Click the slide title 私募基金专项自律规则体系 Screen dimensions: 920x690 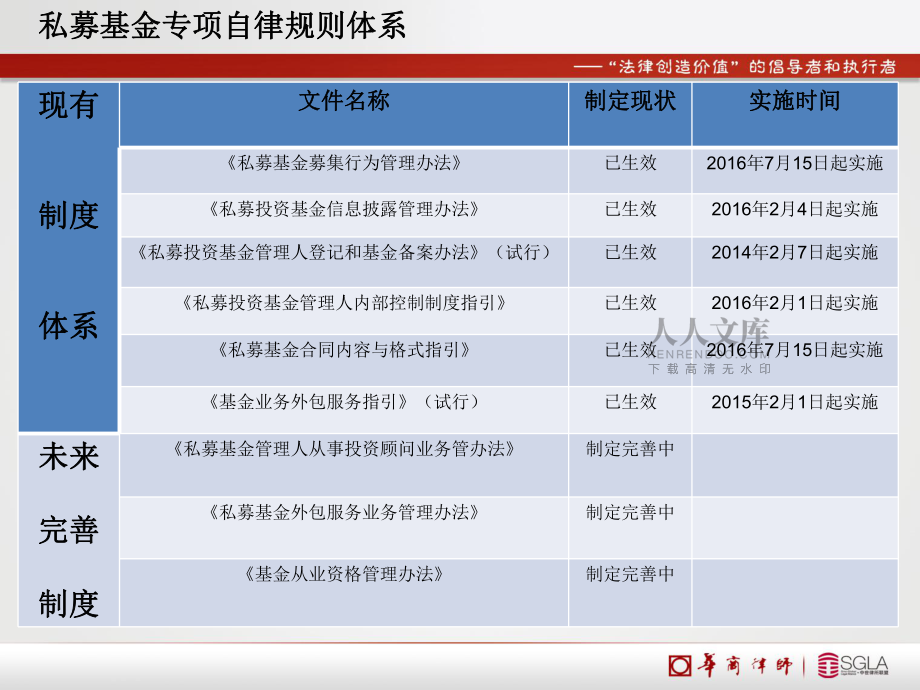coord(222,26)
